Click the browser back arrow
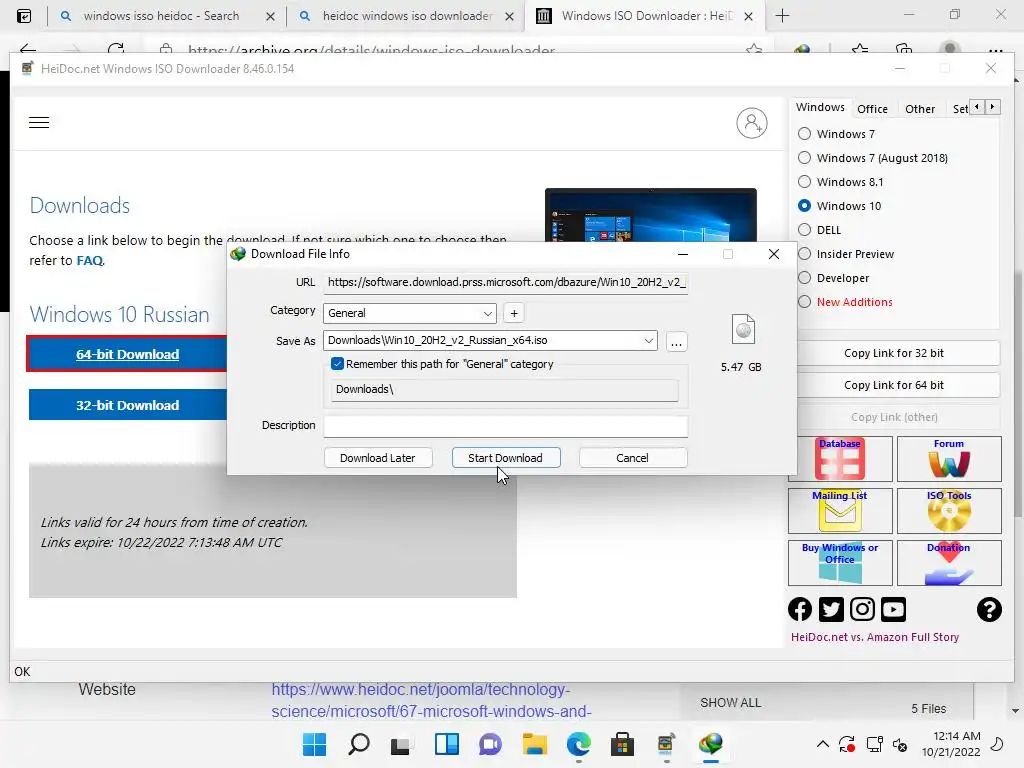The height and width of the screenshot is (768, 1024). [x=27, y=49]
